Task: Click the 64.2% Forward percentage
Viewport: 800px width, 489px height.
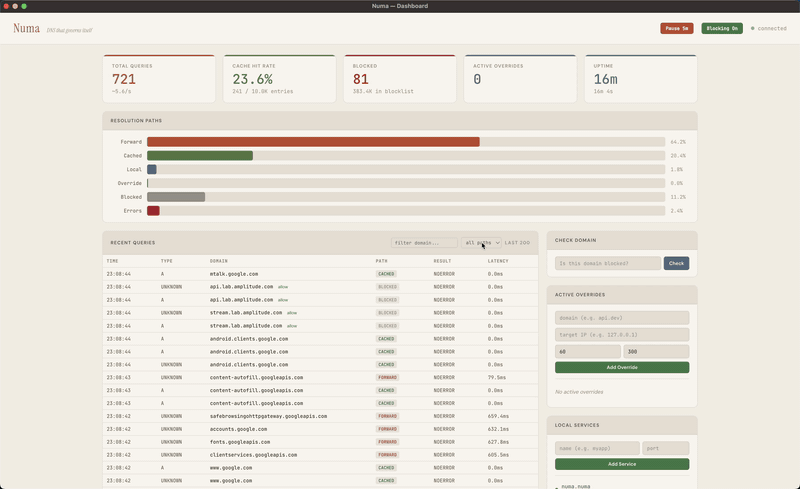Action: [x=678, y=142]
